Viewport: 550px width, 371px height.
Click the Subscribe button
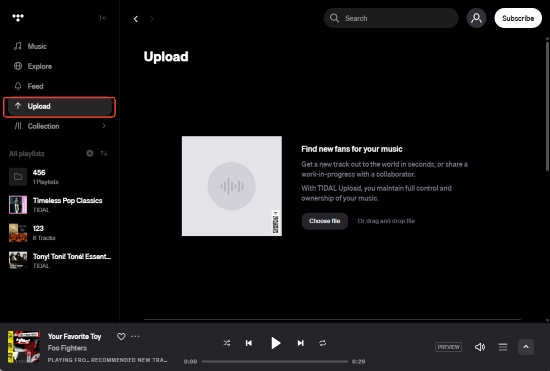click(518, 18)
